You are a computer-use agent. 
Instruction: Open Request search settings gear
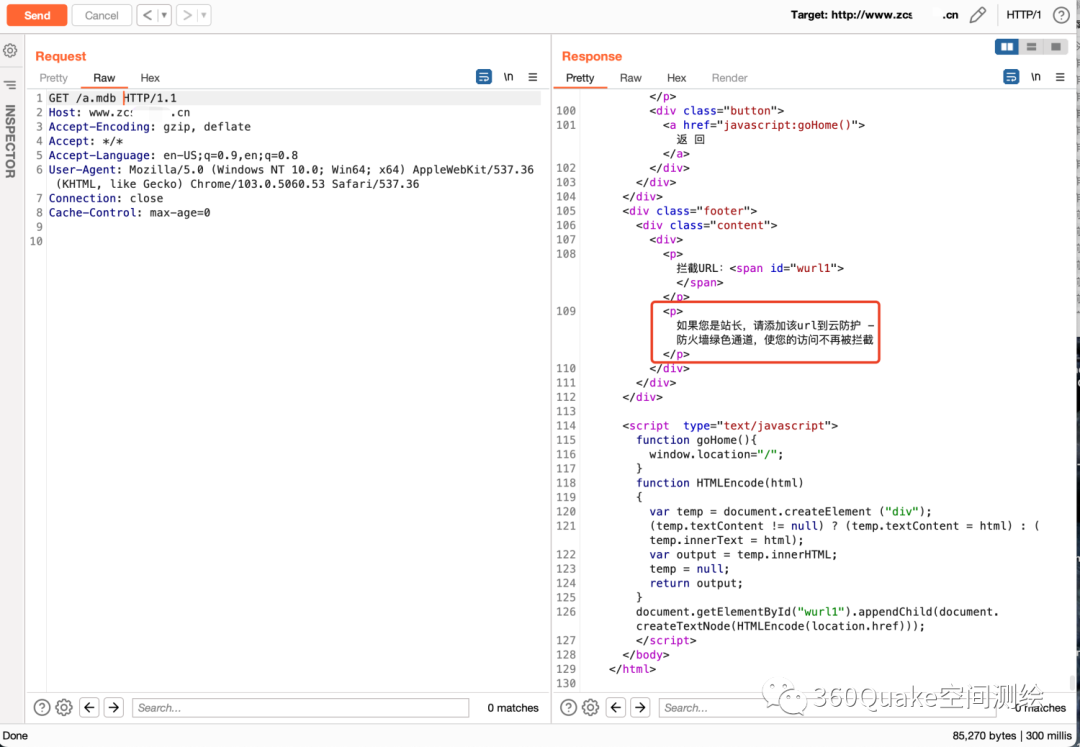coord(64,707)
